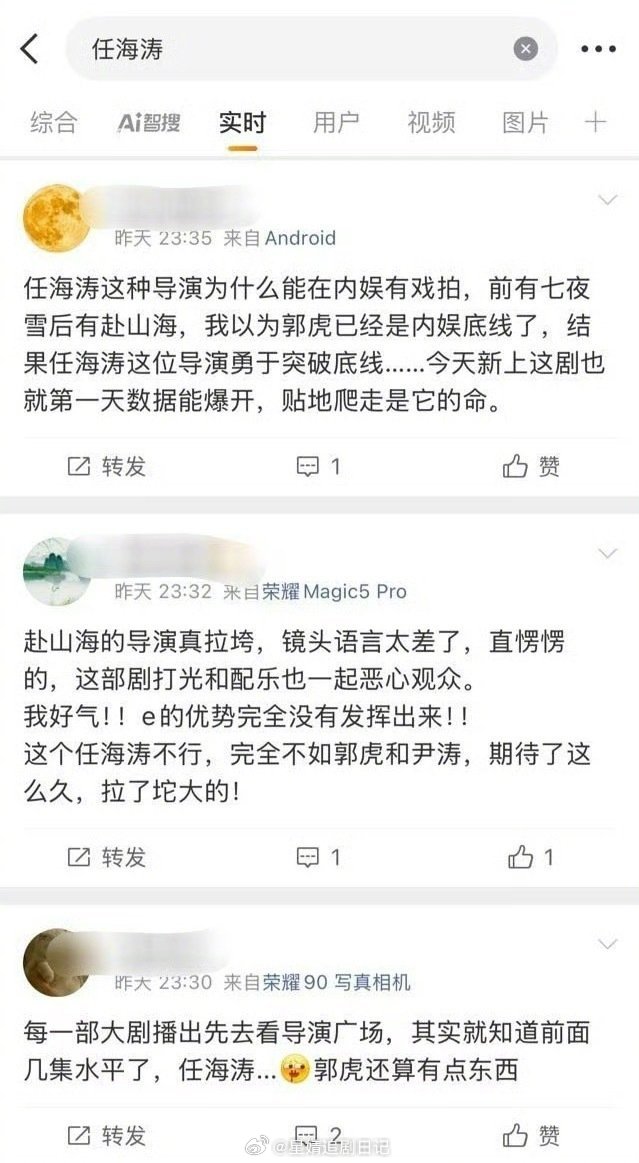
Task: Switch to the 综合 tab
Action: pos(53,122)
